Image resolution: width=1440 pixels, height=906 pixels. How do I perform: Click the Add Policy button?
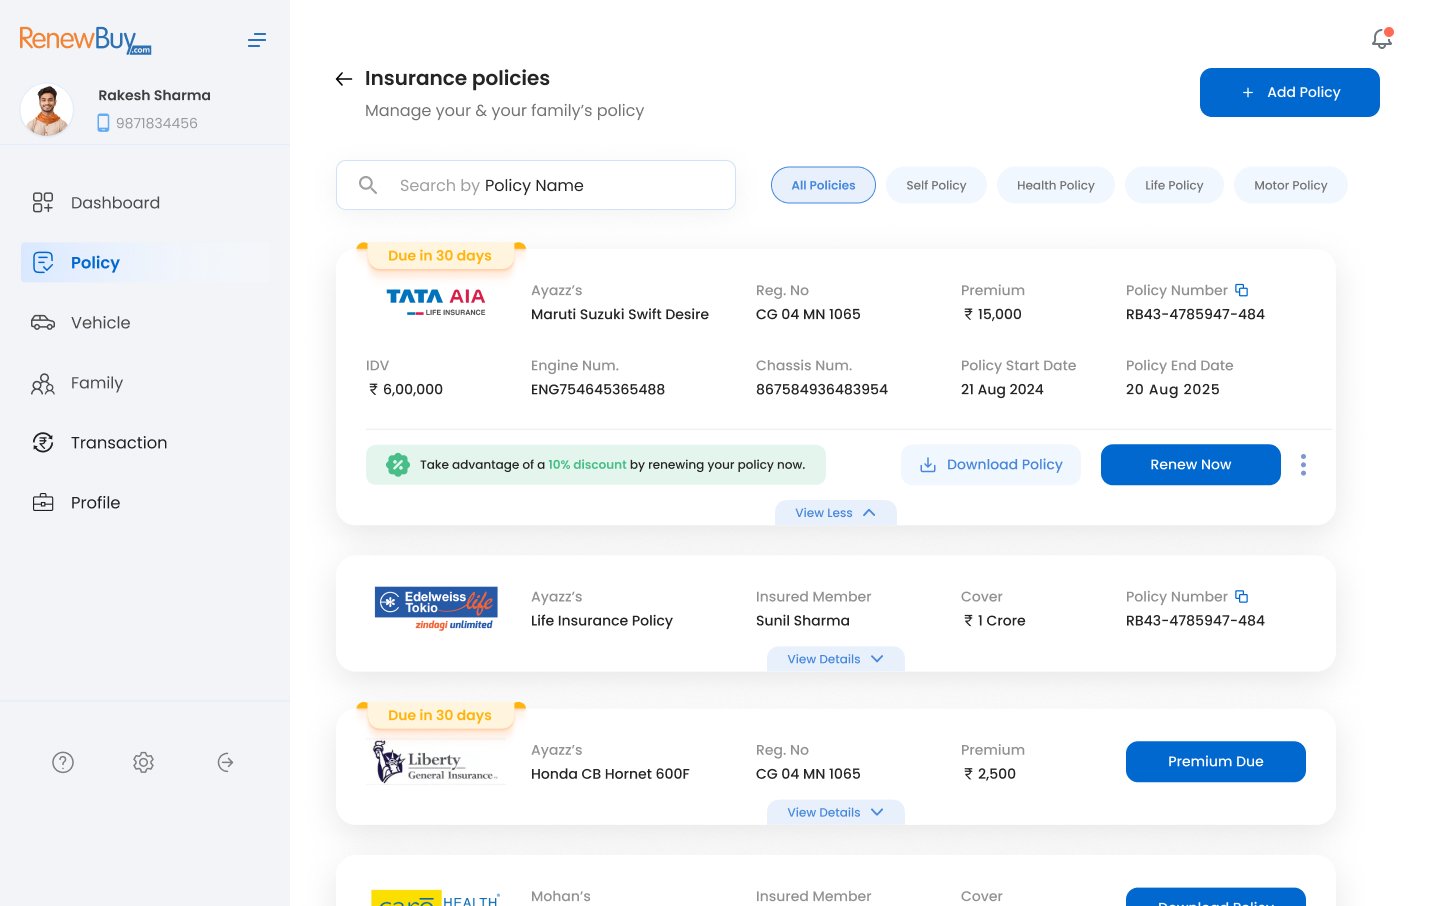pos(1290,92)
